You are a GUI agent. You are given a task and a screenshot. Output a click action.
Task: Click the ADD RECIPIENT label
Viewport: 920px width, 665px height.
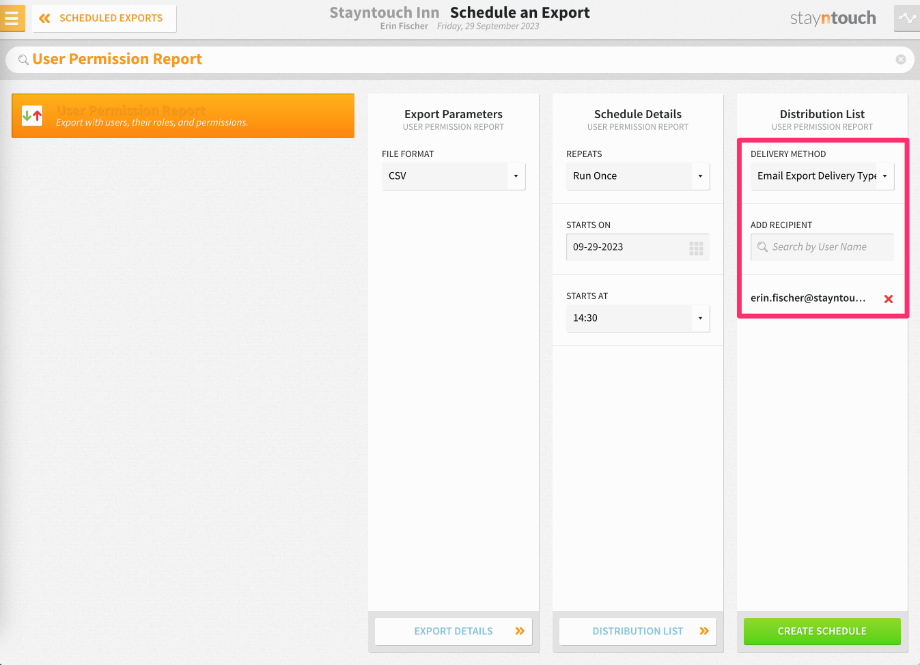pyautogui.click(x=781, y=225)
